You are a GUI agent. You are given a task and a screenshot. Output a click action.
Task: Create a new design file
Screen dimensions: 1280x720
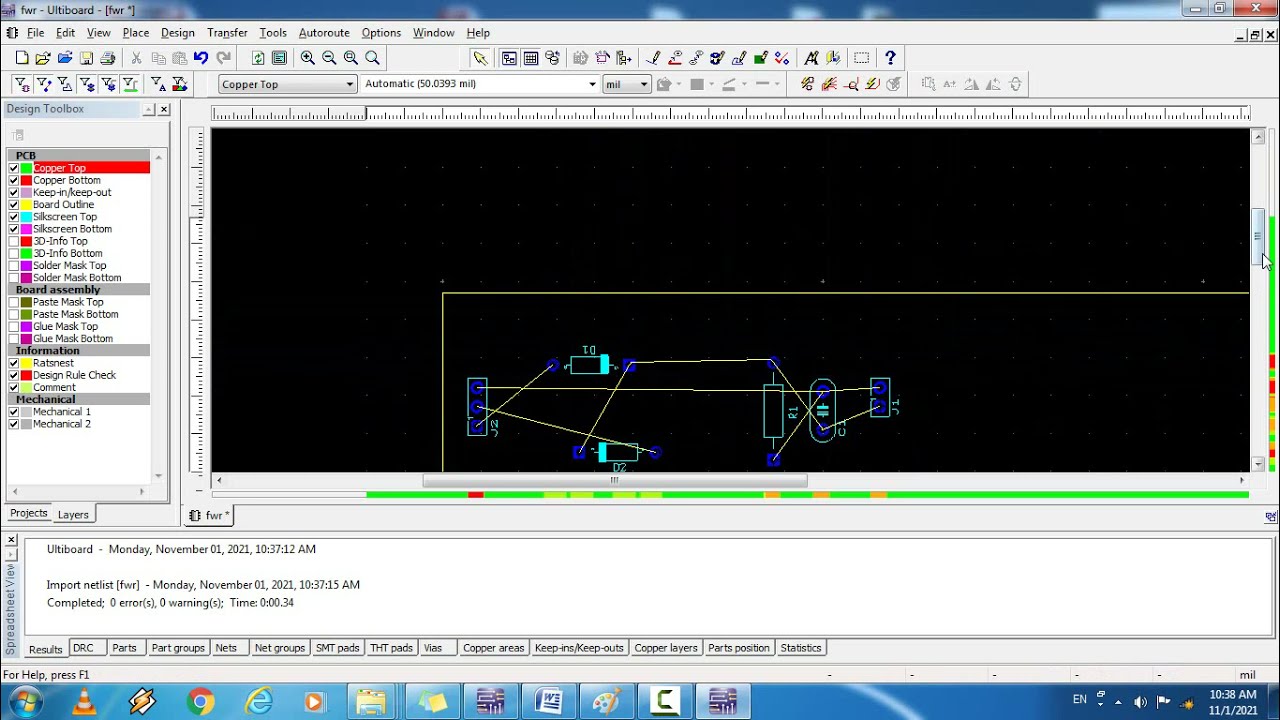[x=21, y=58]
